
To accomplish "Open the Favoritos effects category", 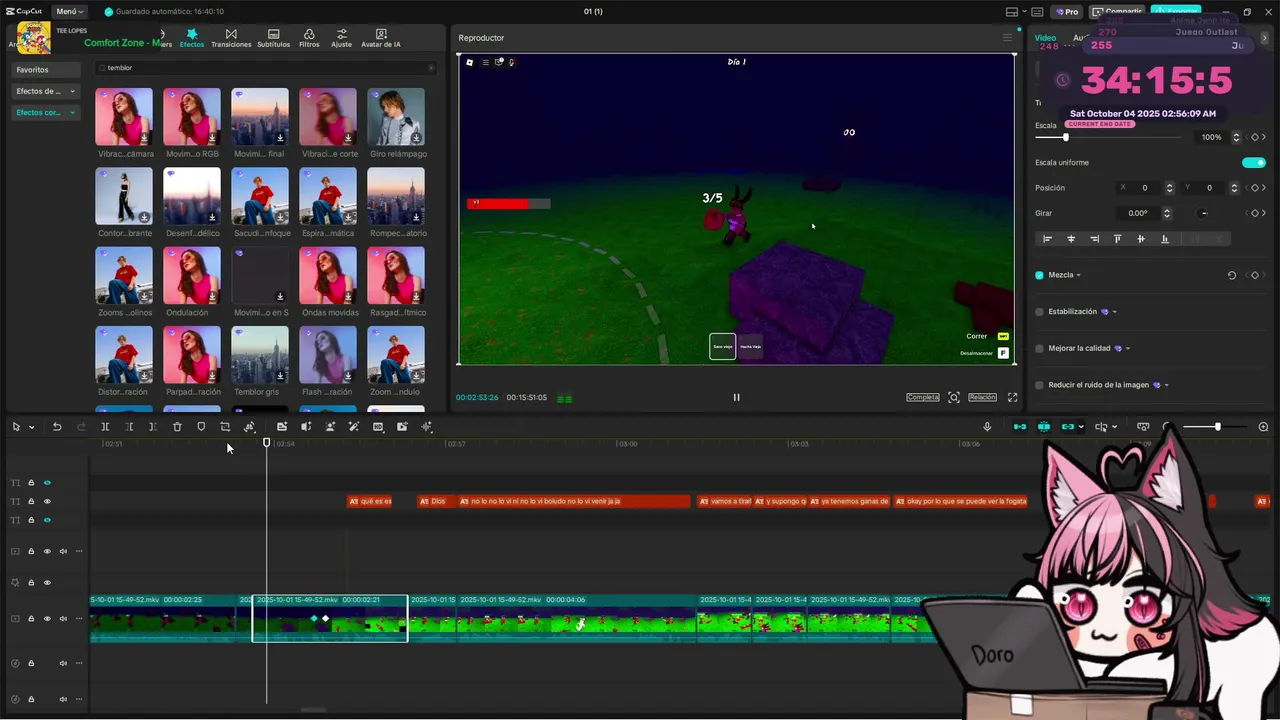I will [x=46, y=70].
